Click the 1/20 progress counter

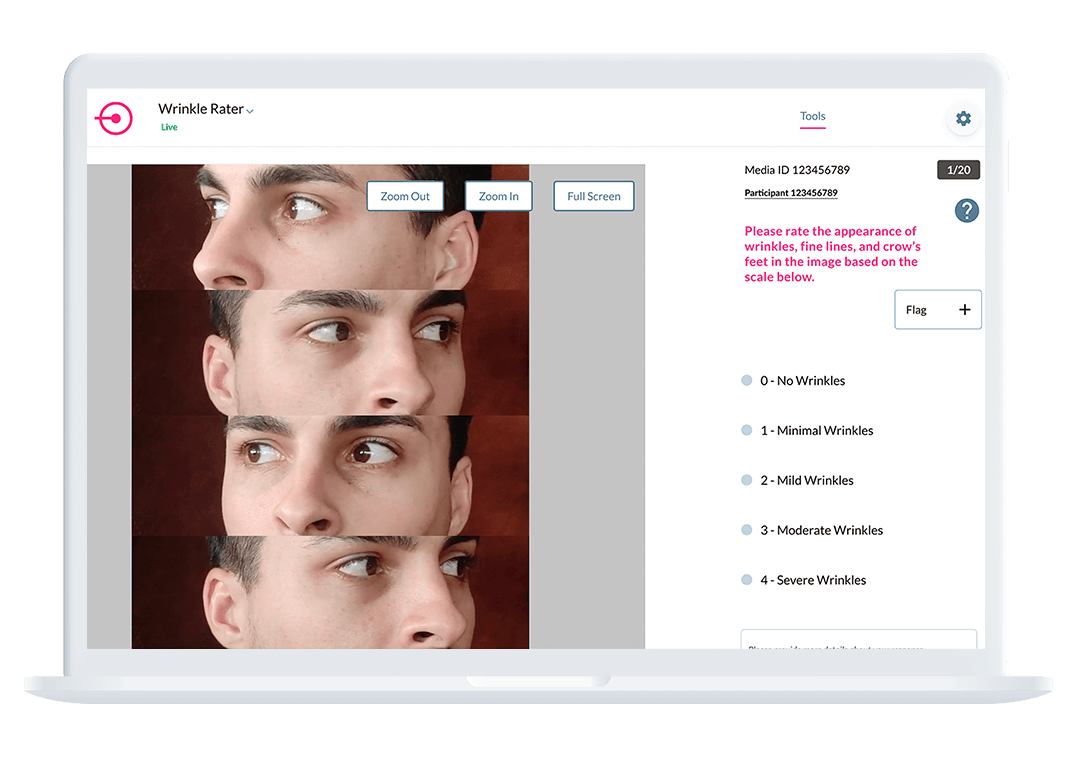958,169
